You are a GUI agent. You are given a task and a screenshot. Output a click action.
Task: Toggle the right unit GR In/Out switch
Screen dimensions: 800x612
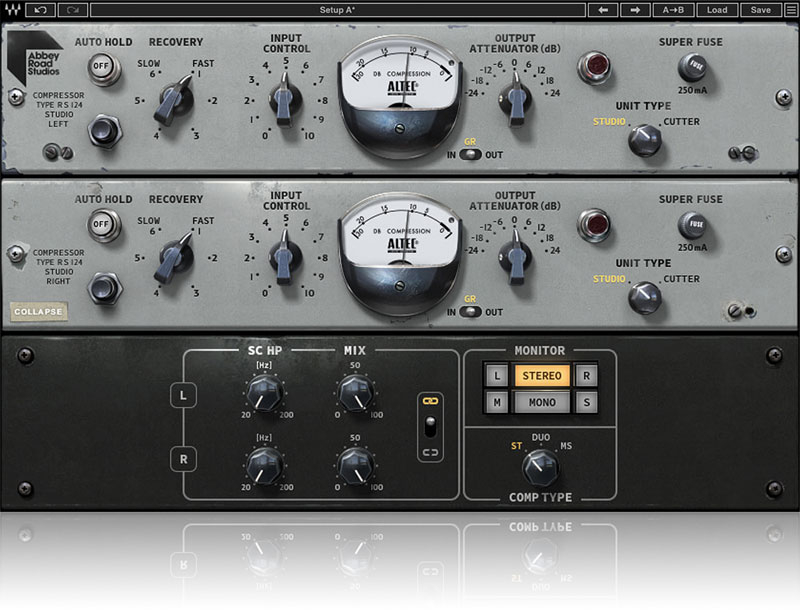[x=469, y=312]
